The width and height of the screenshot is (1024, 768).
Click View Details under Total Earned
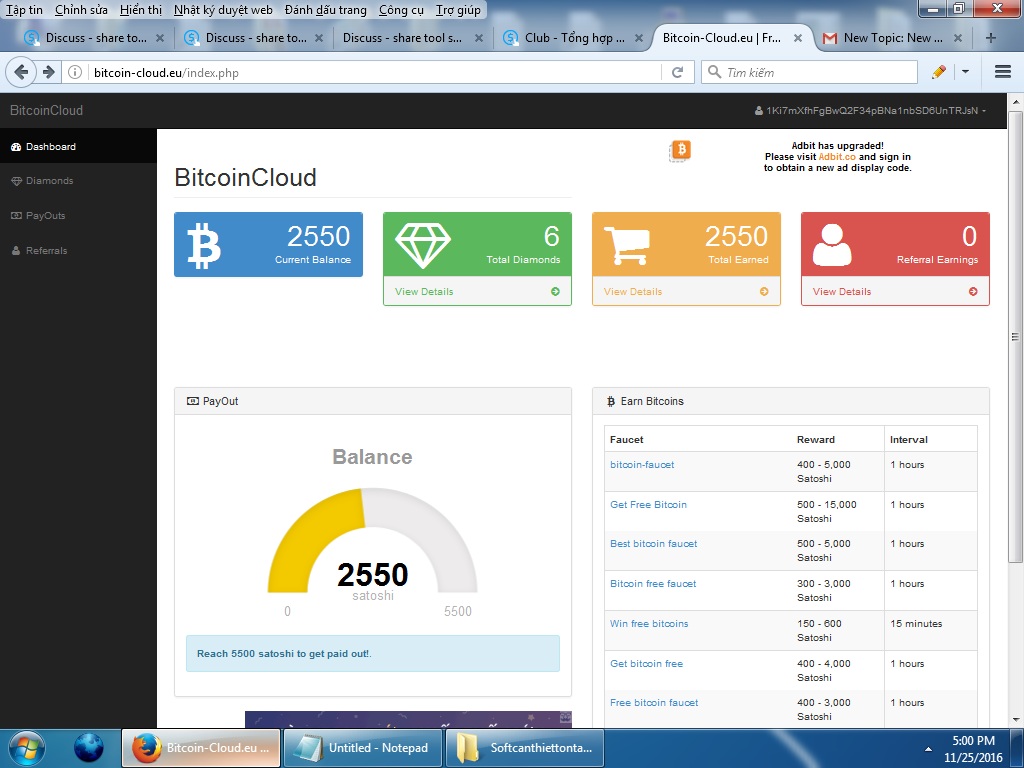[x=633, y=291]
